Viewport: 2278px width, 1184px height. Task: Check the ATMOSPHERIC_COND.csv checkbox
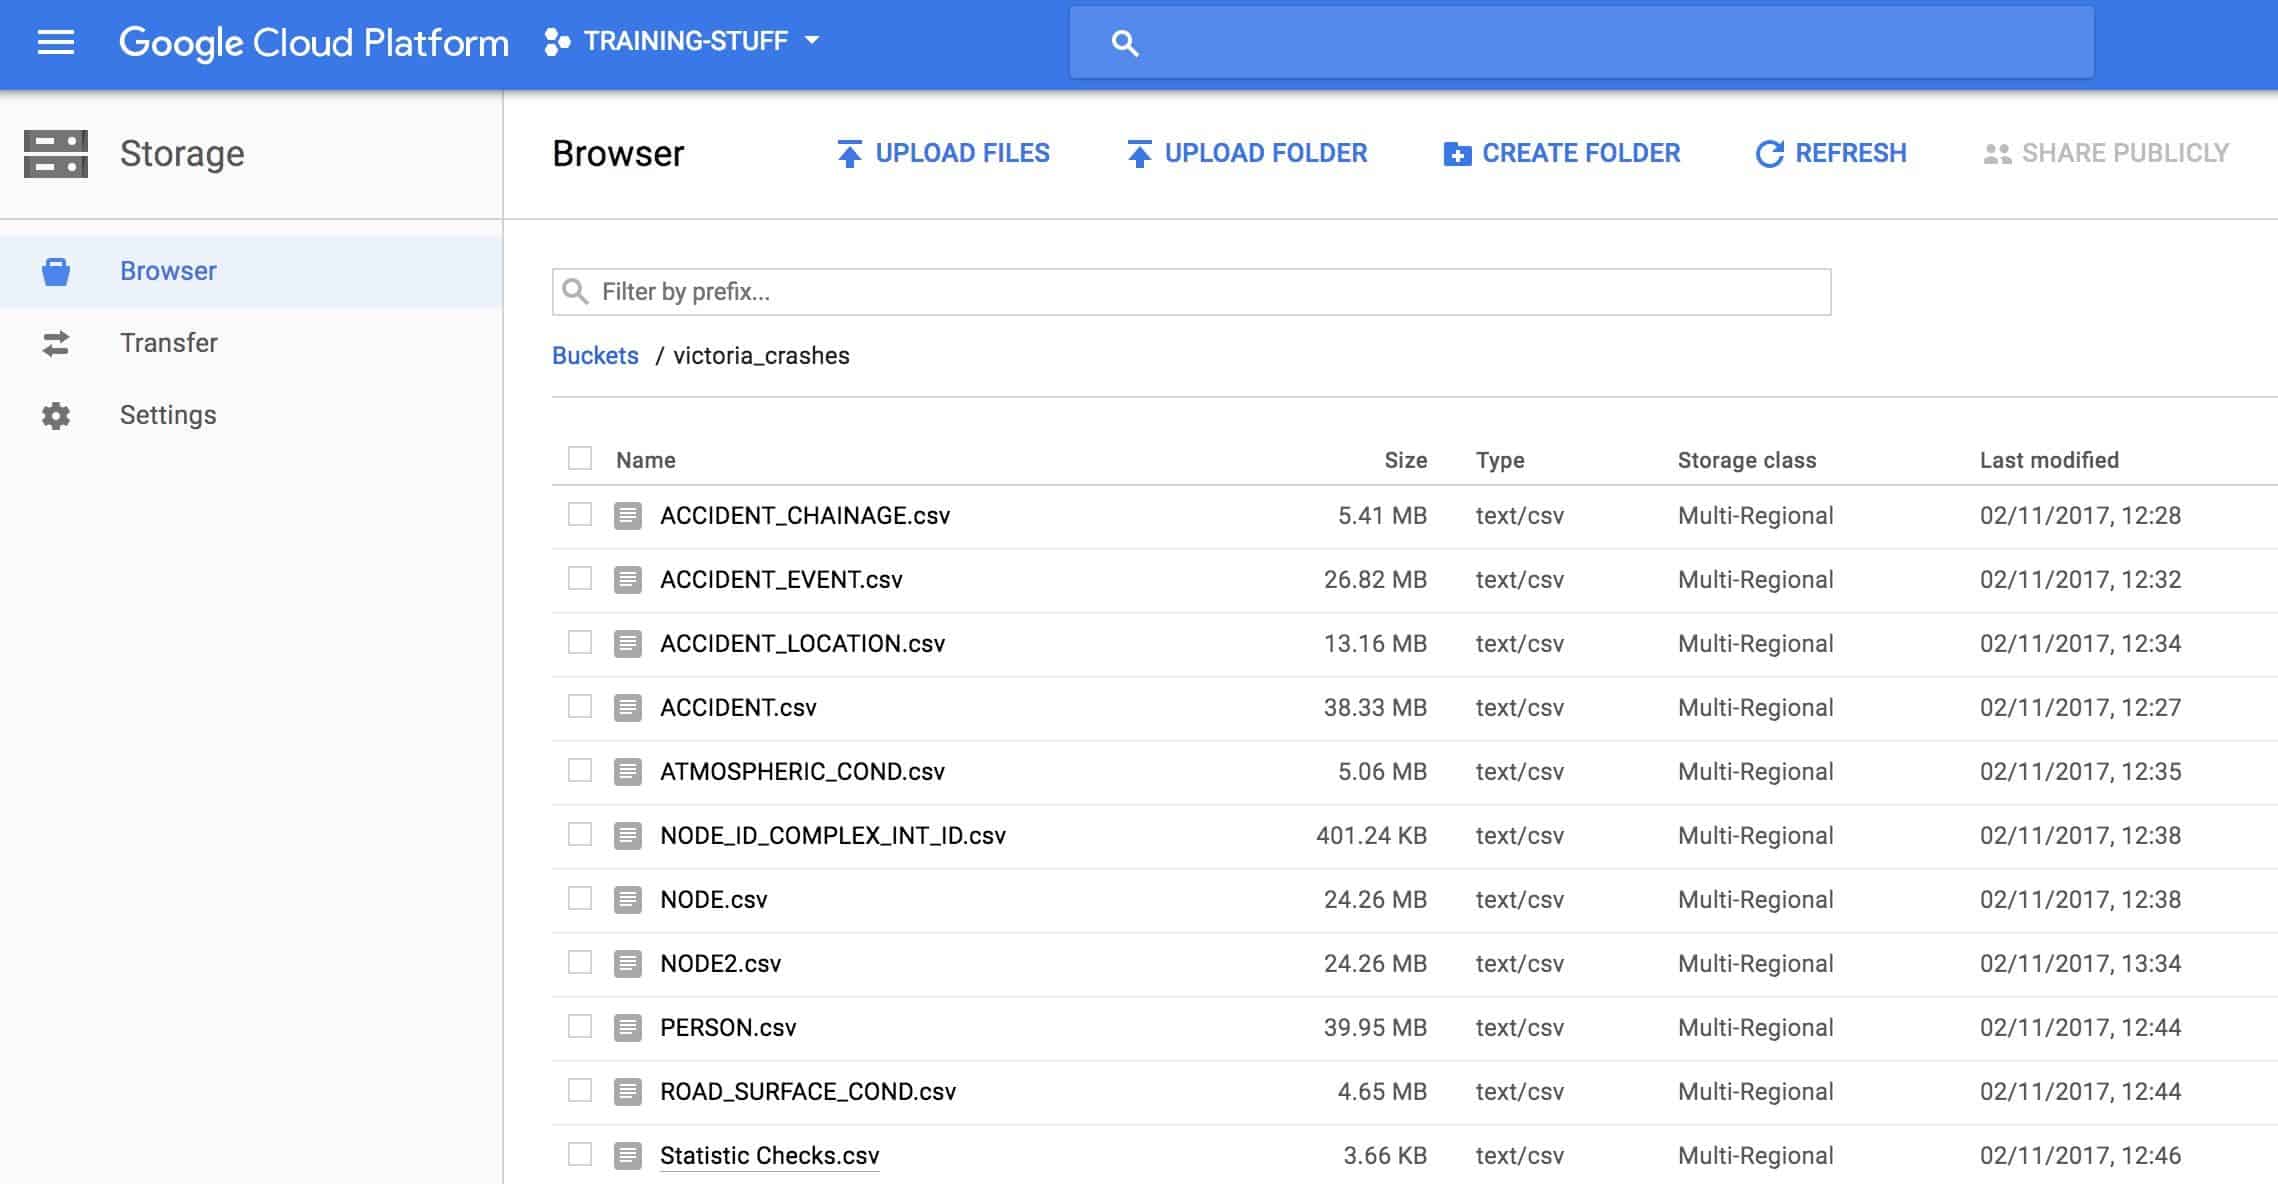580,770
